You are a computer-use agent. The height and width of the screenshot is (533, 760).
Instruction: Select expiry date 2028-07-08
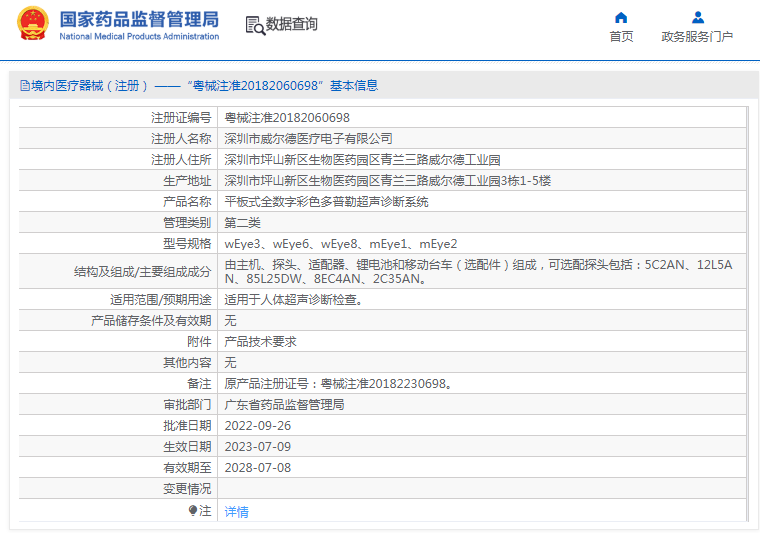click(x=257, y=468)
